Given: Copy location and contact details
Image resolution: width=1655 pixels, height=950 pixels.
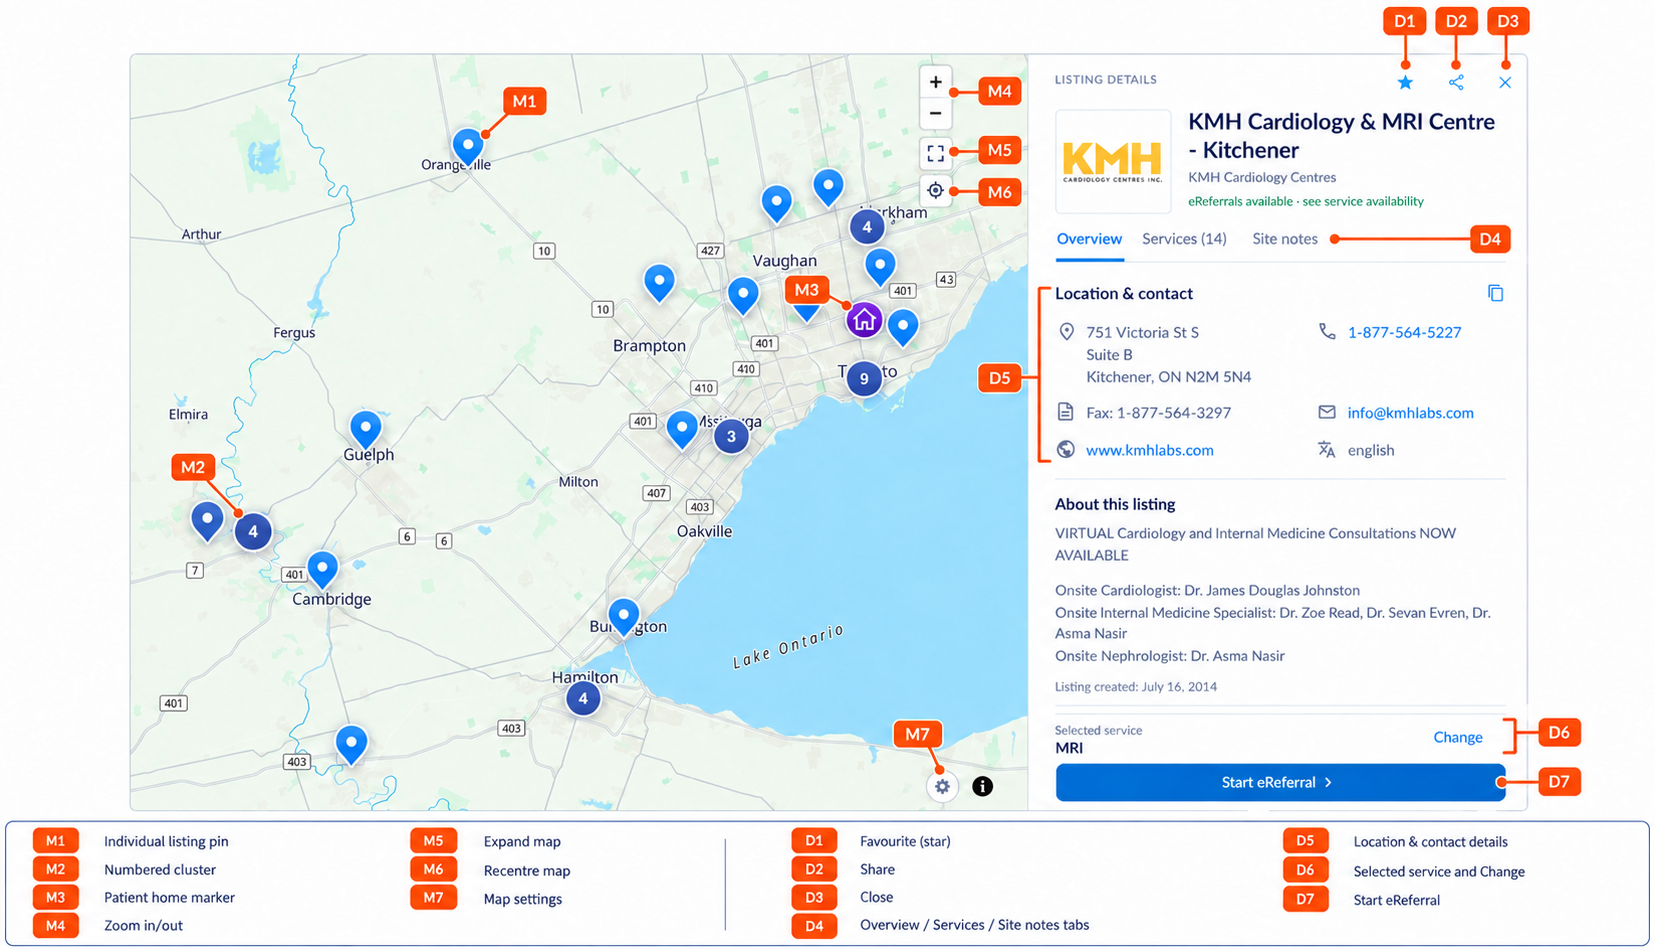Looking at the screenshot, I should pyautogui.click(x=1495, y=293).
